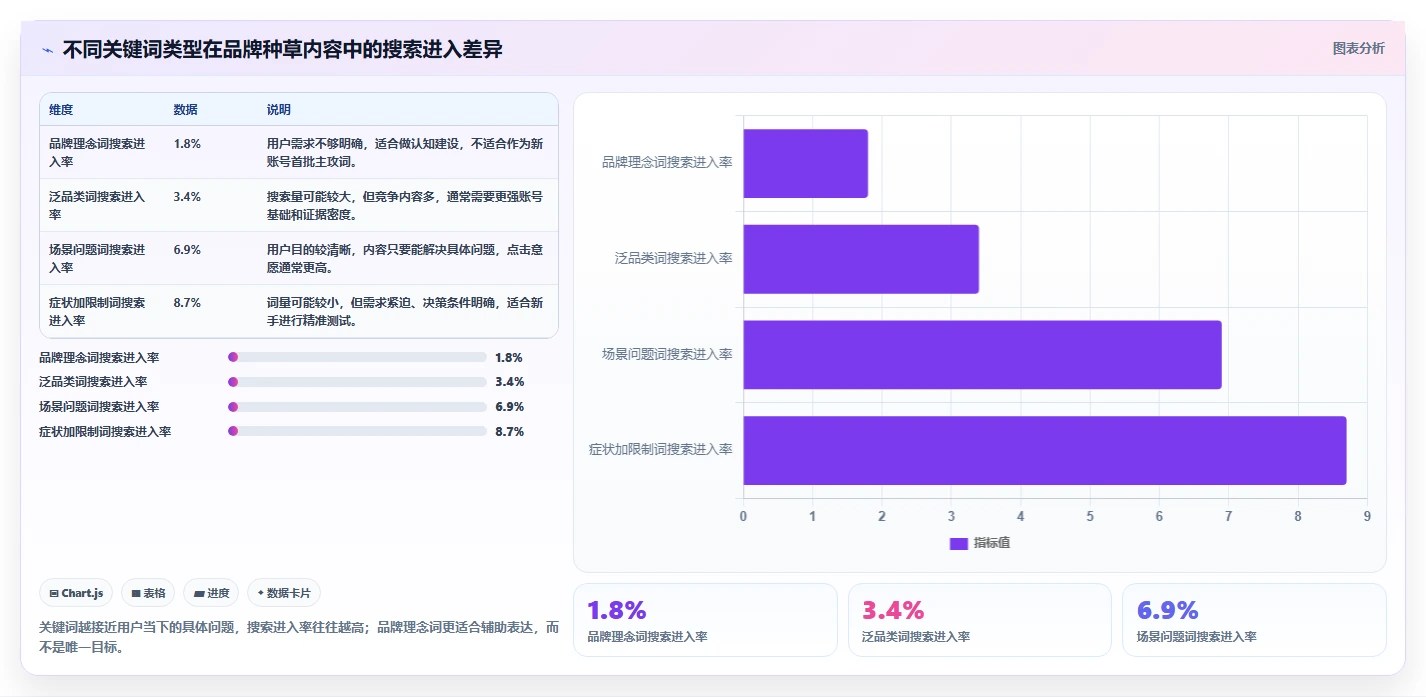The image size is (1426, 697).
Task: Click the x-axis tick label 9
Action: (1367, 516)
